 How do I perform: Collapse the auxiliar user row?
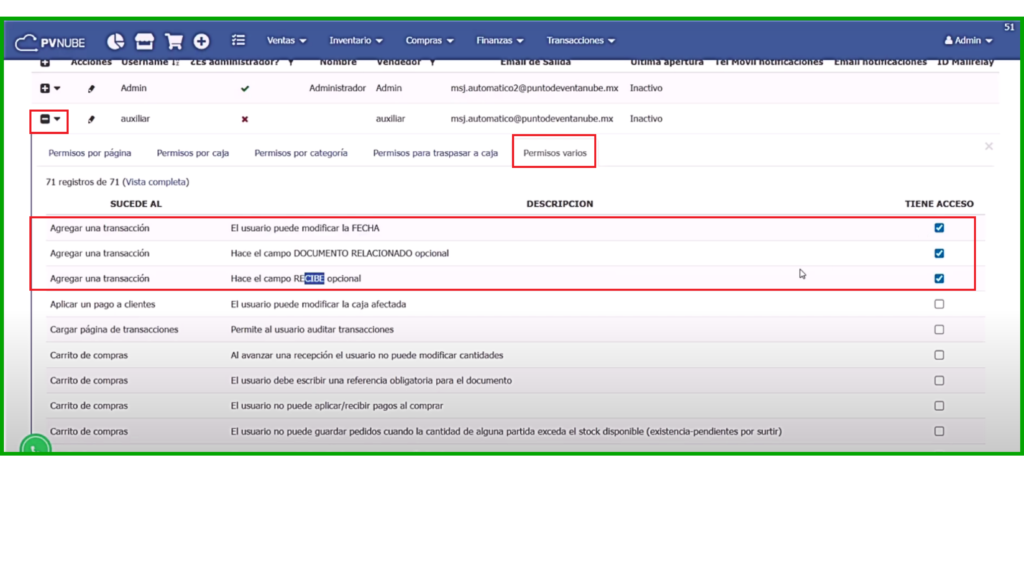click(45, 119)
